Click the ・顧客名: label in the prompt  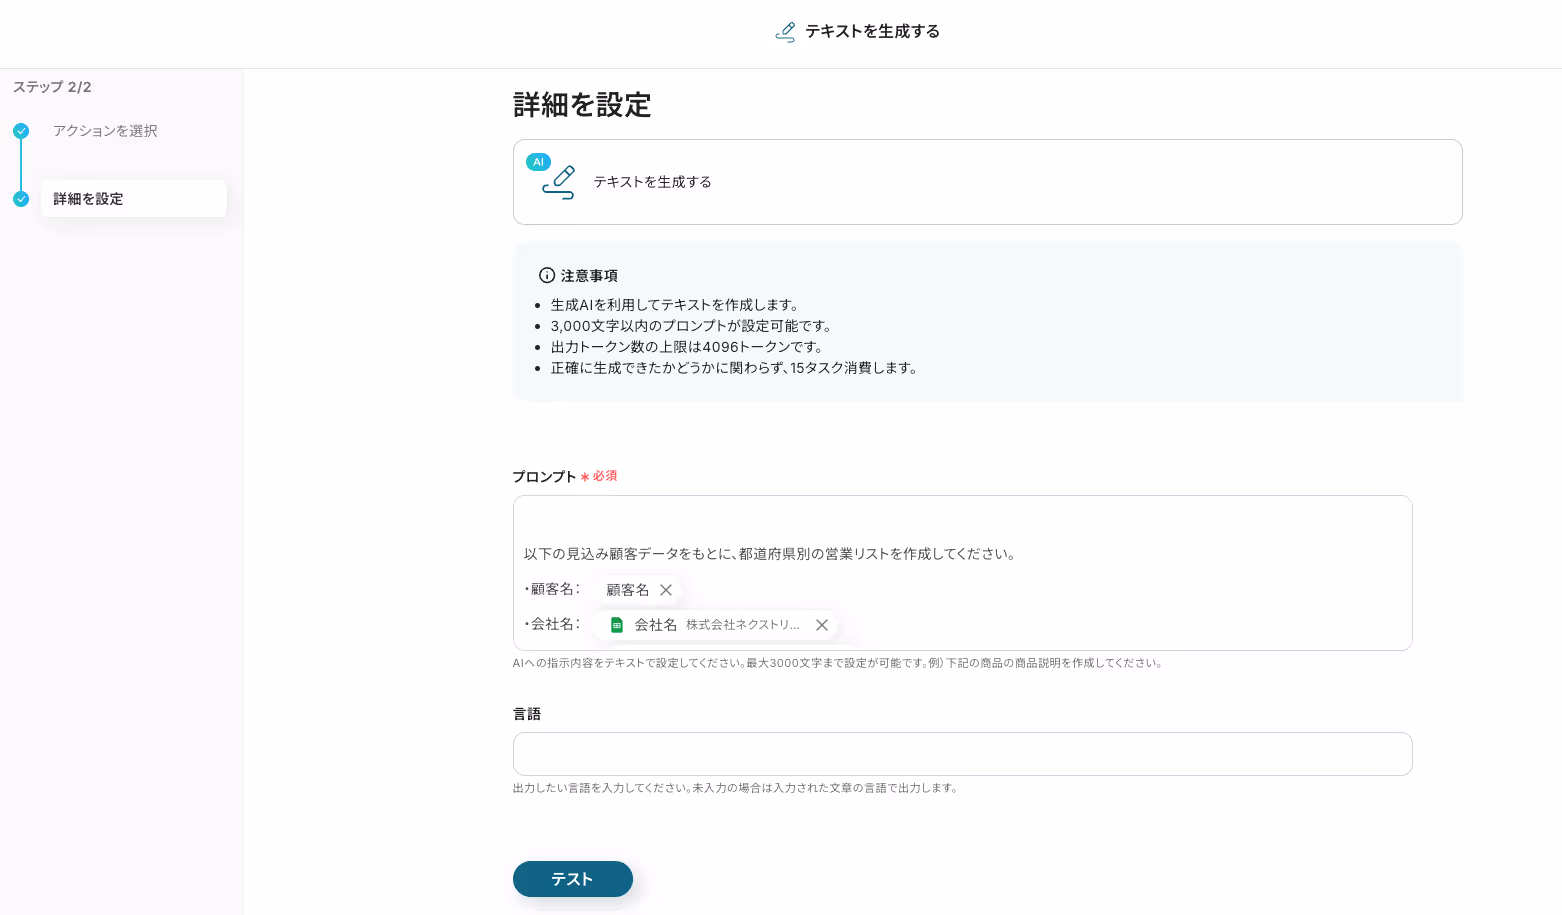pos(552,589)
